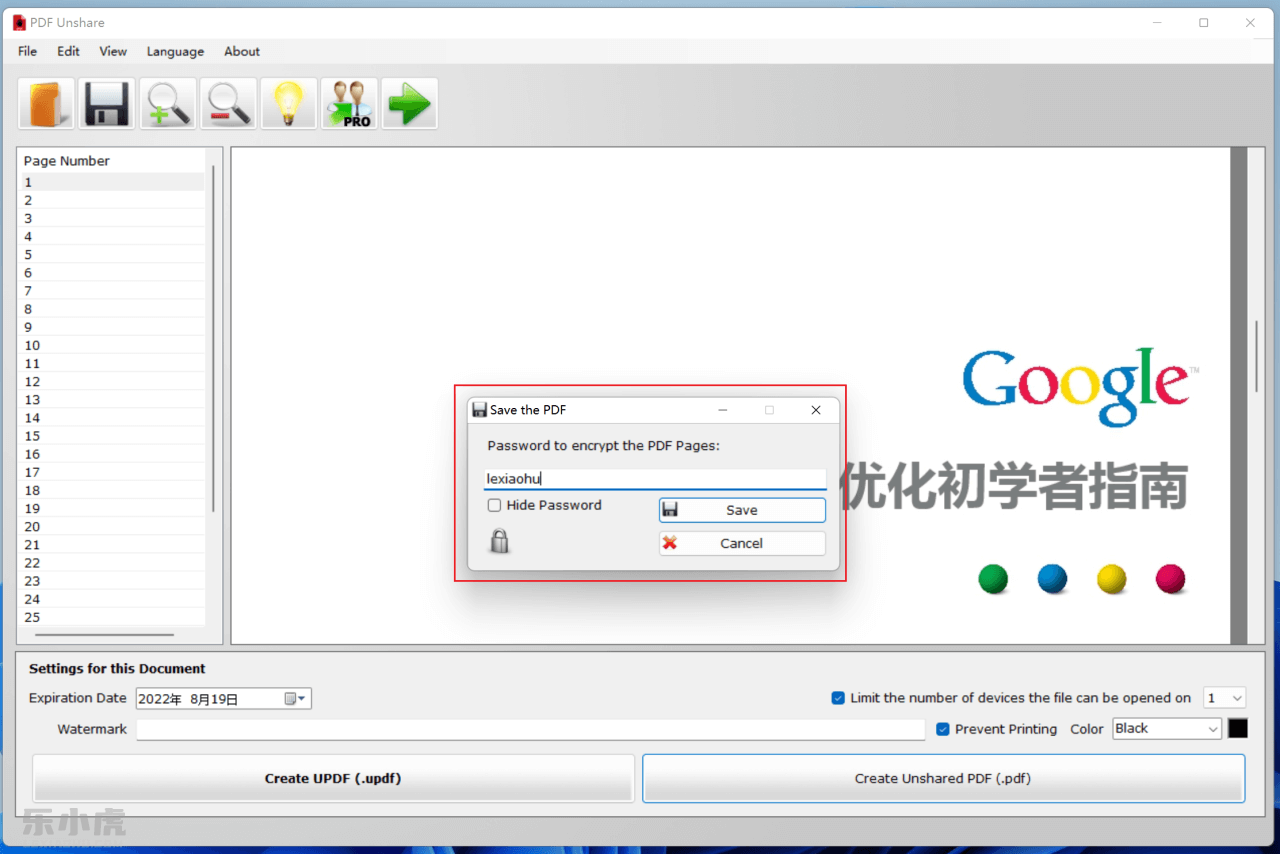Select page 17 in the page list
1280x854 pixels.
[113, 472]
